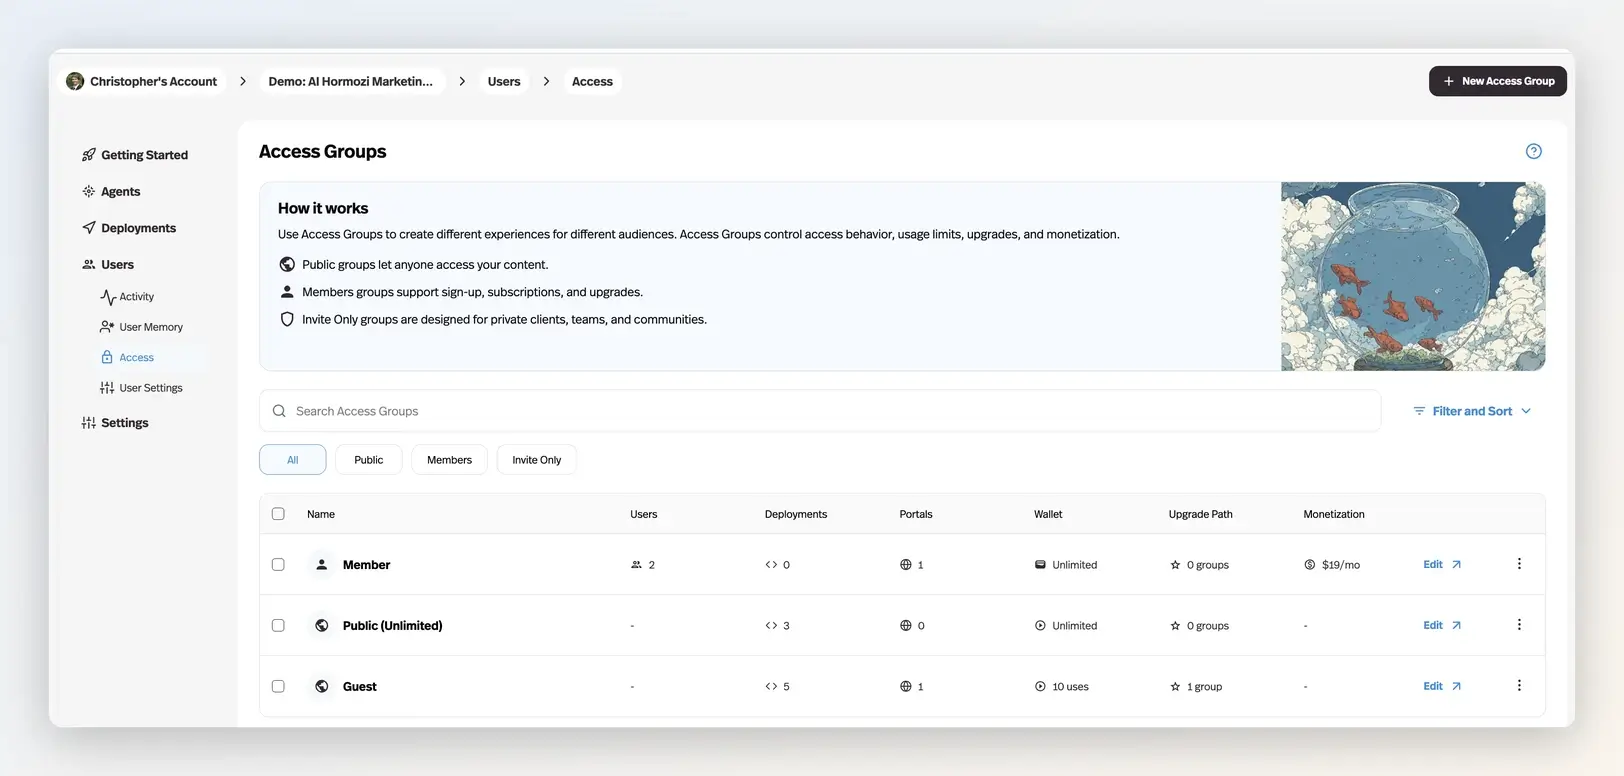The image size is (1624, 776).
Task: Open the three-dot menu for Member row
Action: (1519, 564)
